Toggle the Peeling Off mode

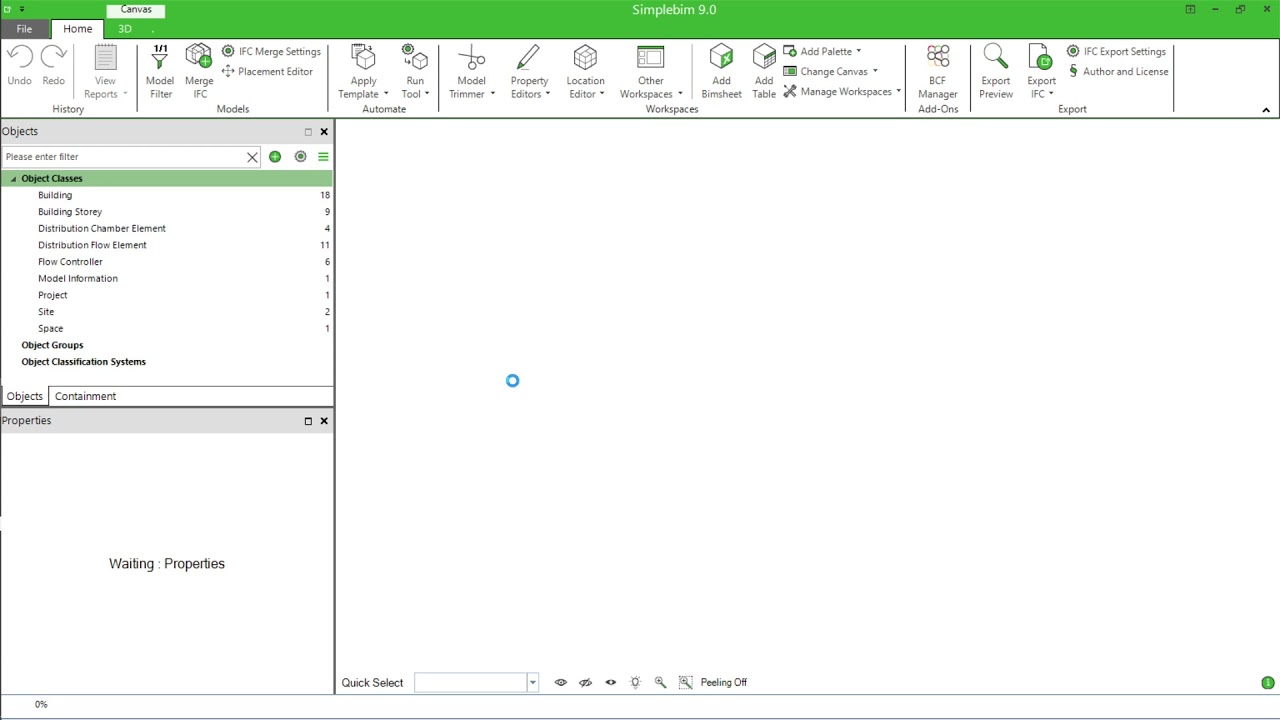click(724, 682)
